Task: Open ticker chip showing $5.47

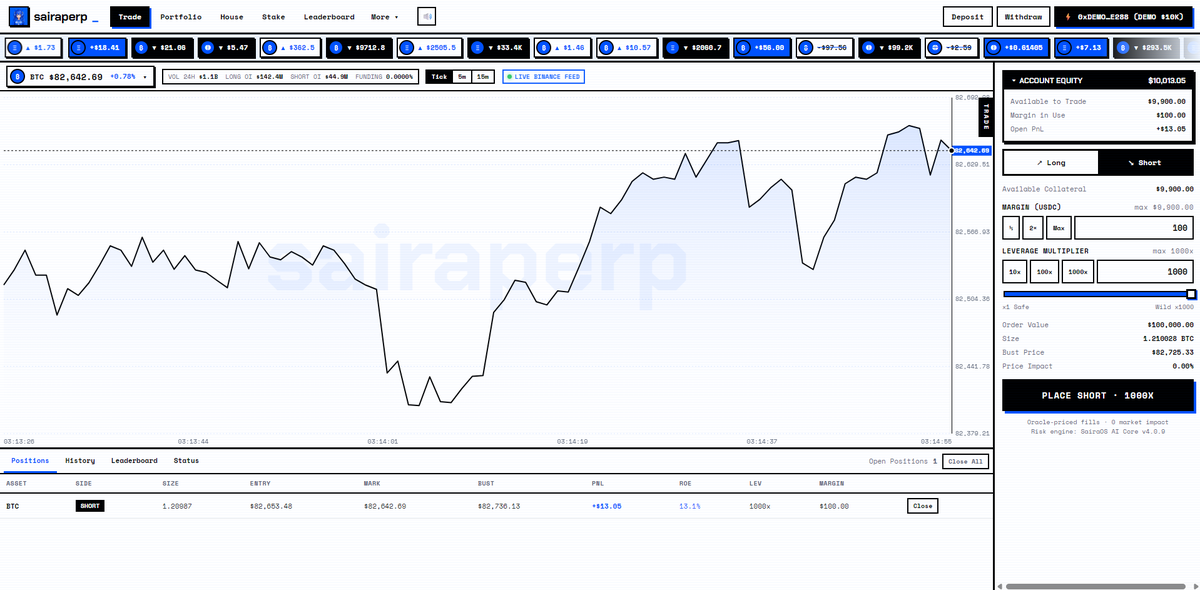Action: click(x=226, y=47)
